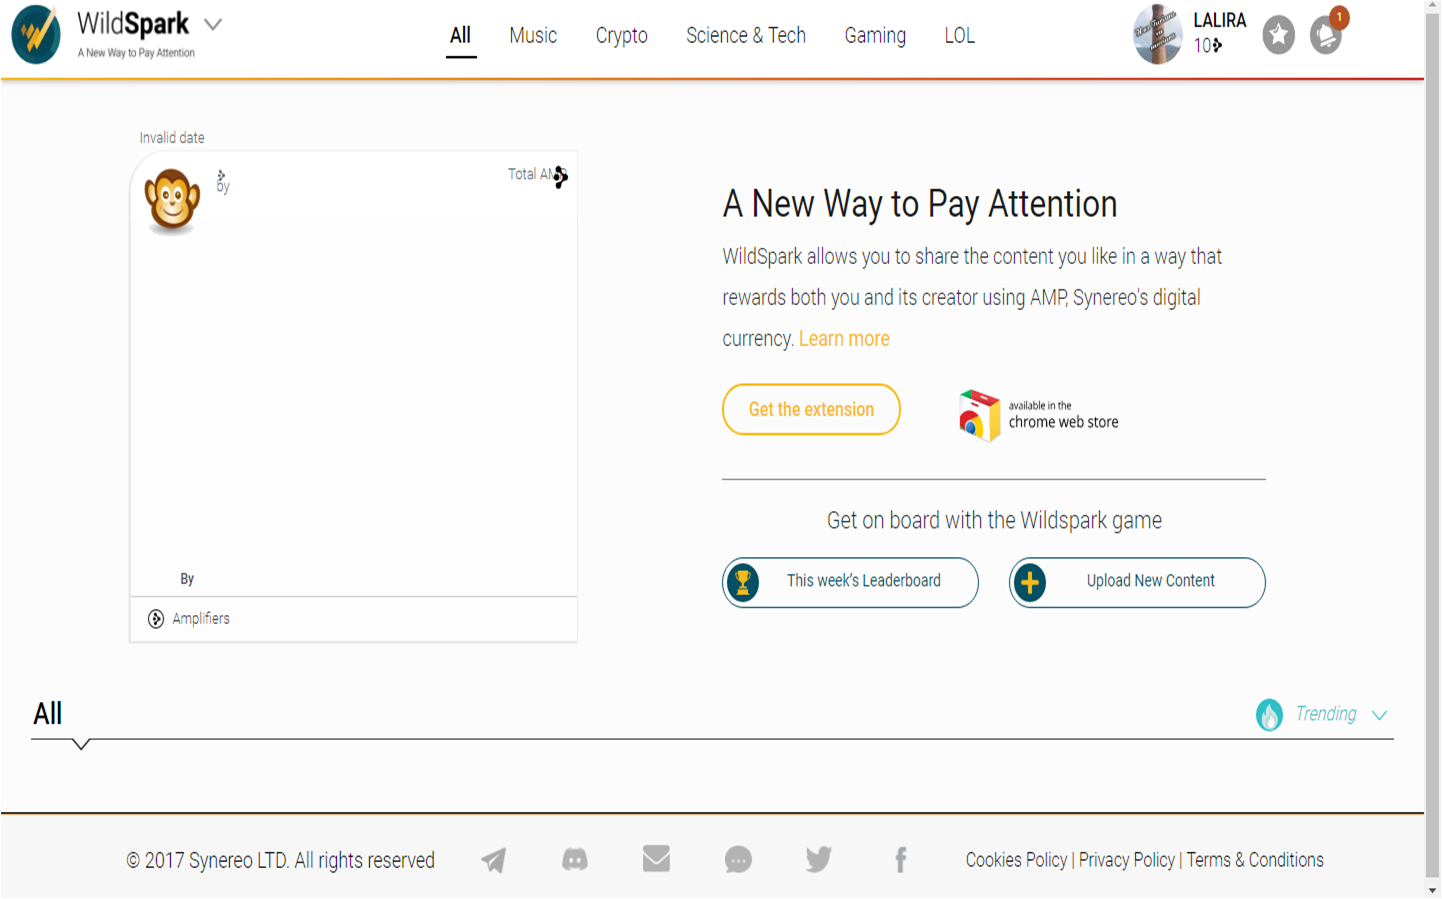1442x899 pixels.
Task: Select the All category tab
Action: click(x=460, y=36)
